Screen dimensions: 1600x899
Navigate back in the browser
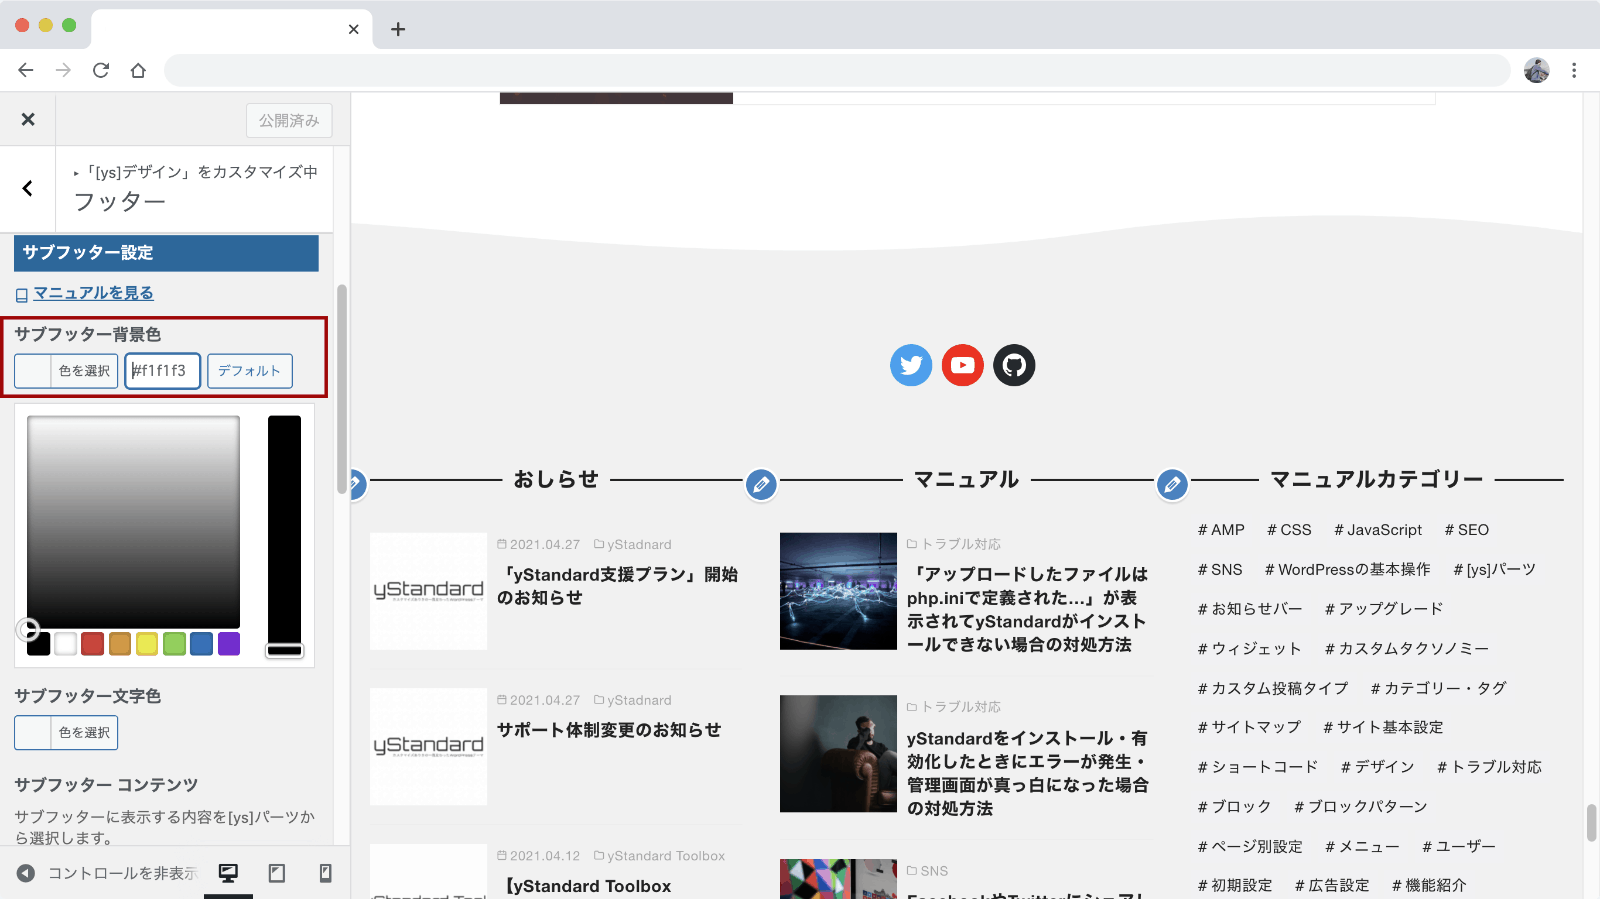26,70
